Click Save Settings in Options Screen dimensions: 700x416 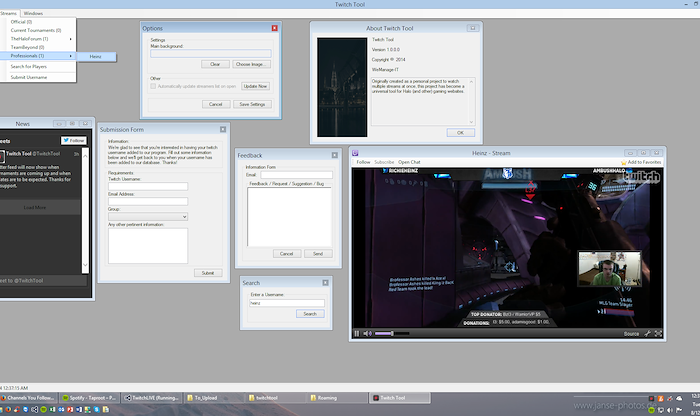point(252,104)
